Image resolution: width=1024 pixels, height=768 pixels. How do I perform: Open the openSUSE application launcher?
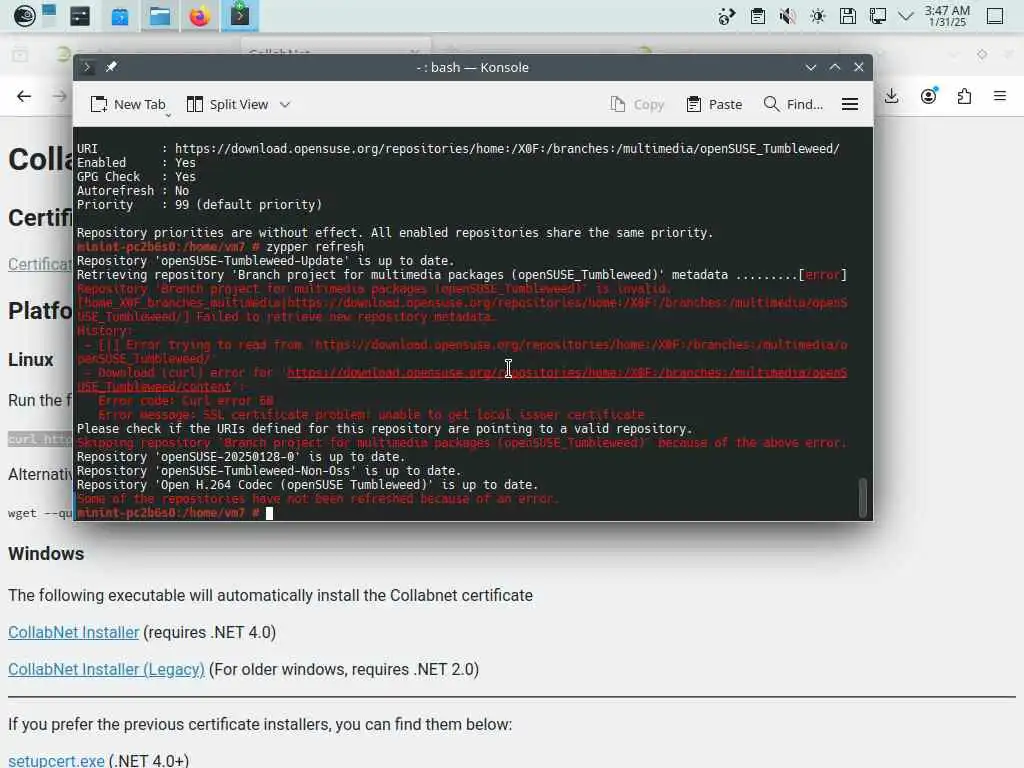pyautogui.click(x=24, y=16)
